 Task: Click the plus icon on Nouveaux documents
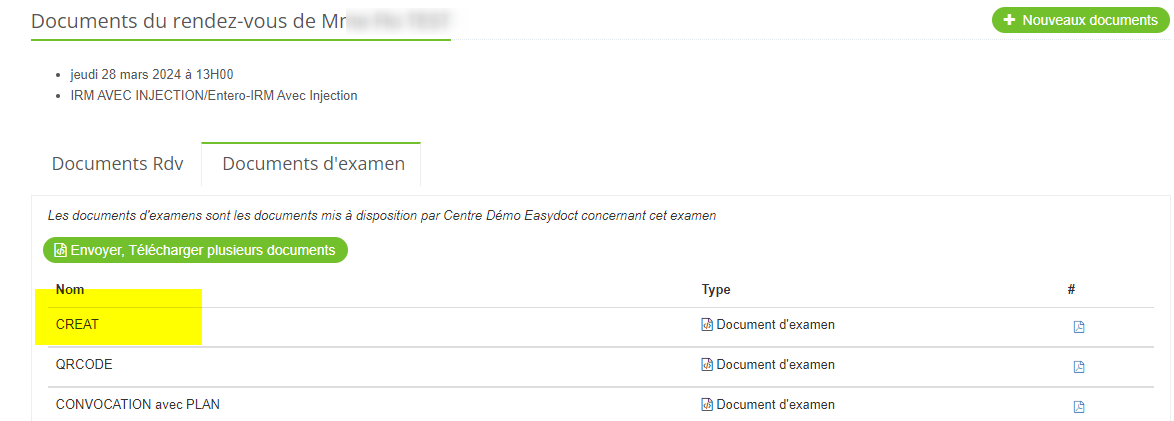(1009, 20)
